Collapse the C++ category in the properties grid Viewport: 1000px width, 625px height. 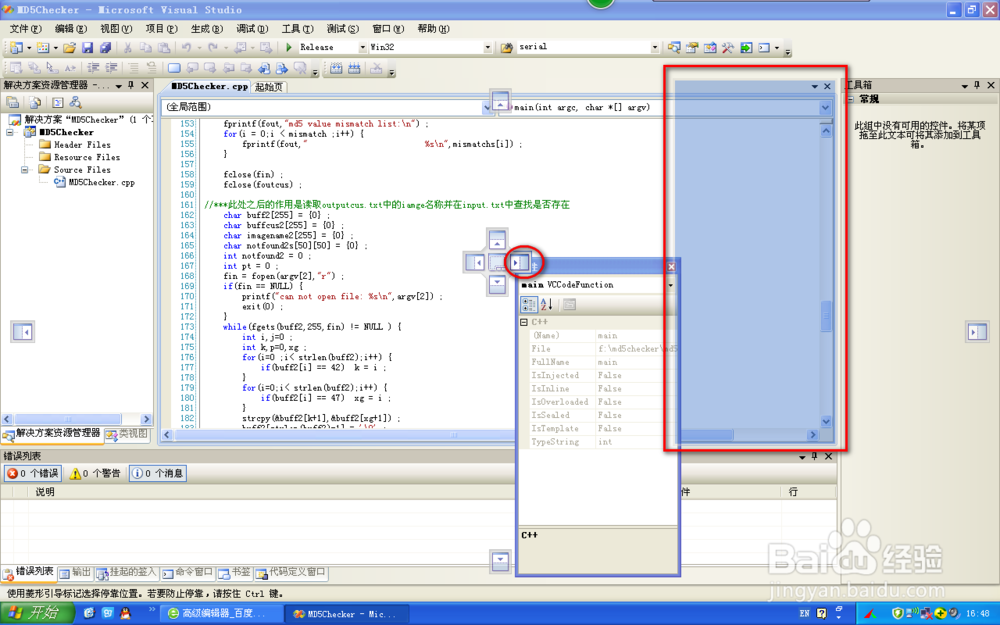click(x=524, y=322)
